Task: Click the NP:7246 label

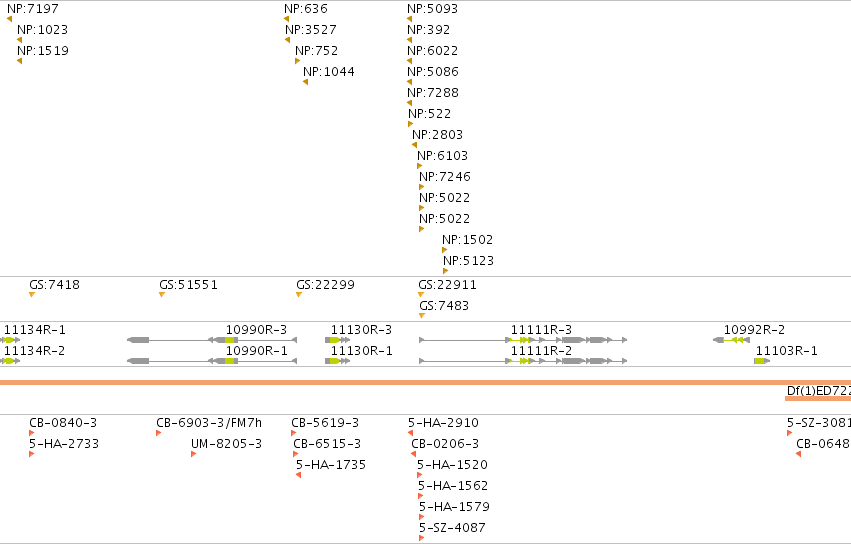Action: pos(444,177)
